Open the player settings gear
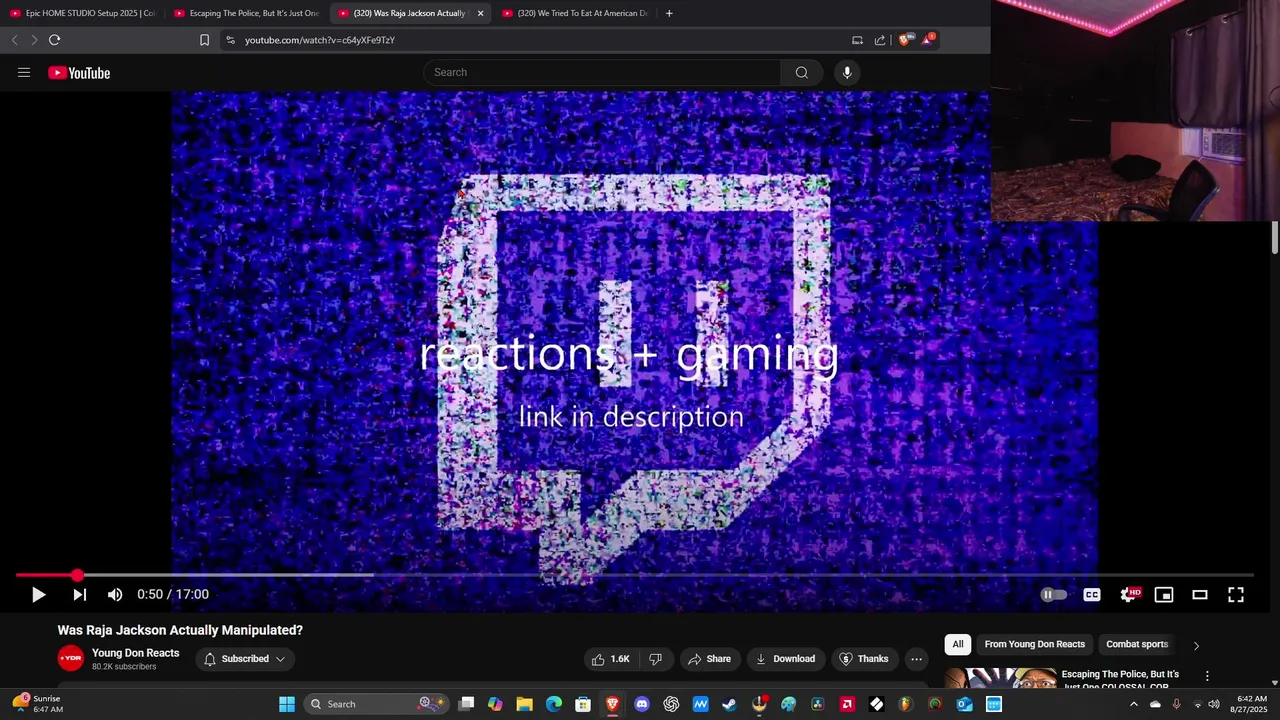This screenshot has height=720, width=1280. 1128,594
